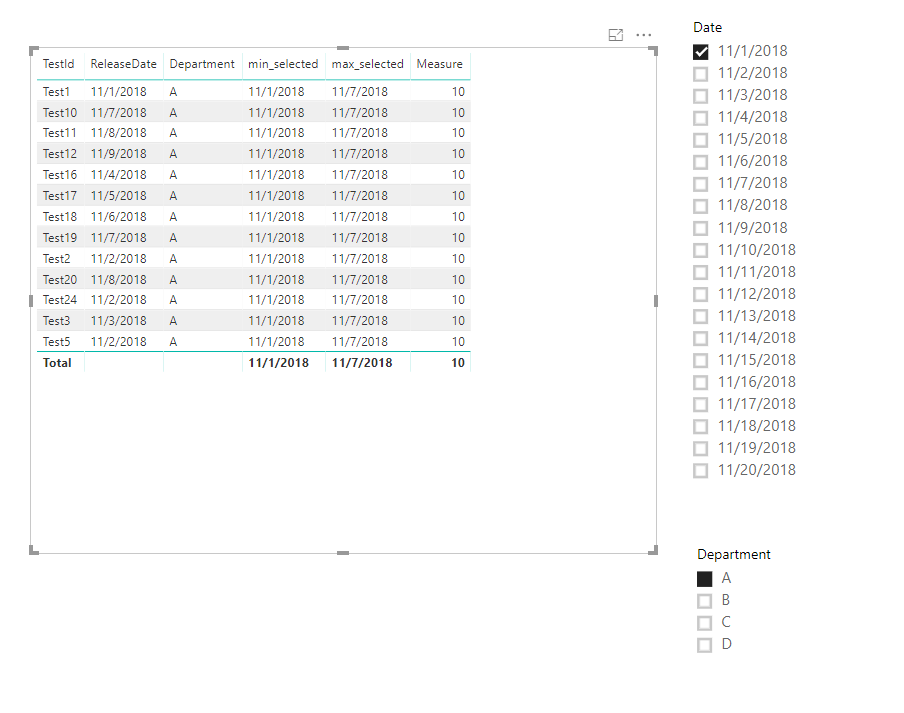This screenshot has width=904, height=713.
Task: Select Department D checkbox
Action: [x=705, y=645]
